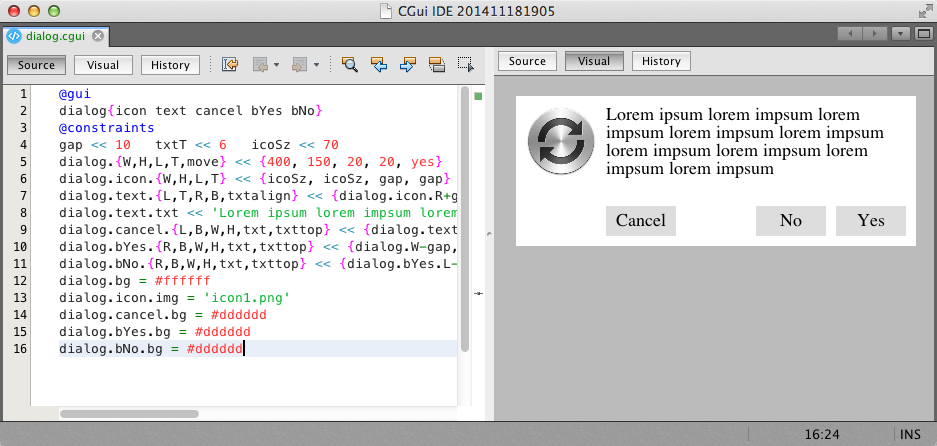Click the Find Previous Occurrence icon
937x446 pixels.
pos(379,65)
